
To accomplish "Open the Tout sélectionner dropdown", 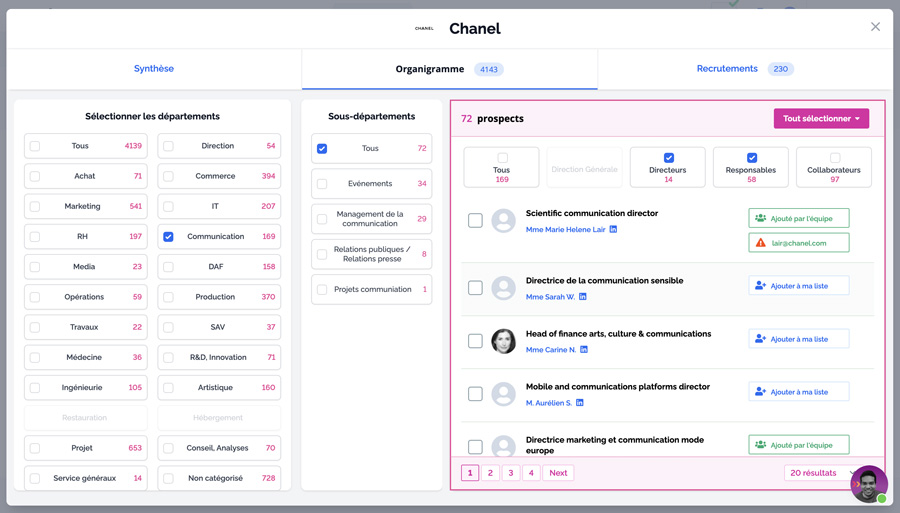I will click(821, 118).
